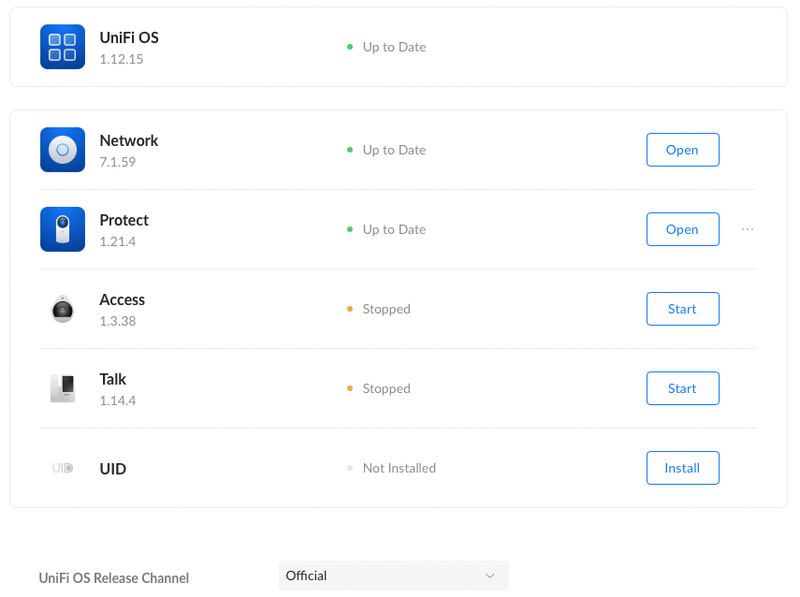Click the UID Not Installed status
The image size is (800, 597).
point(398,468)
